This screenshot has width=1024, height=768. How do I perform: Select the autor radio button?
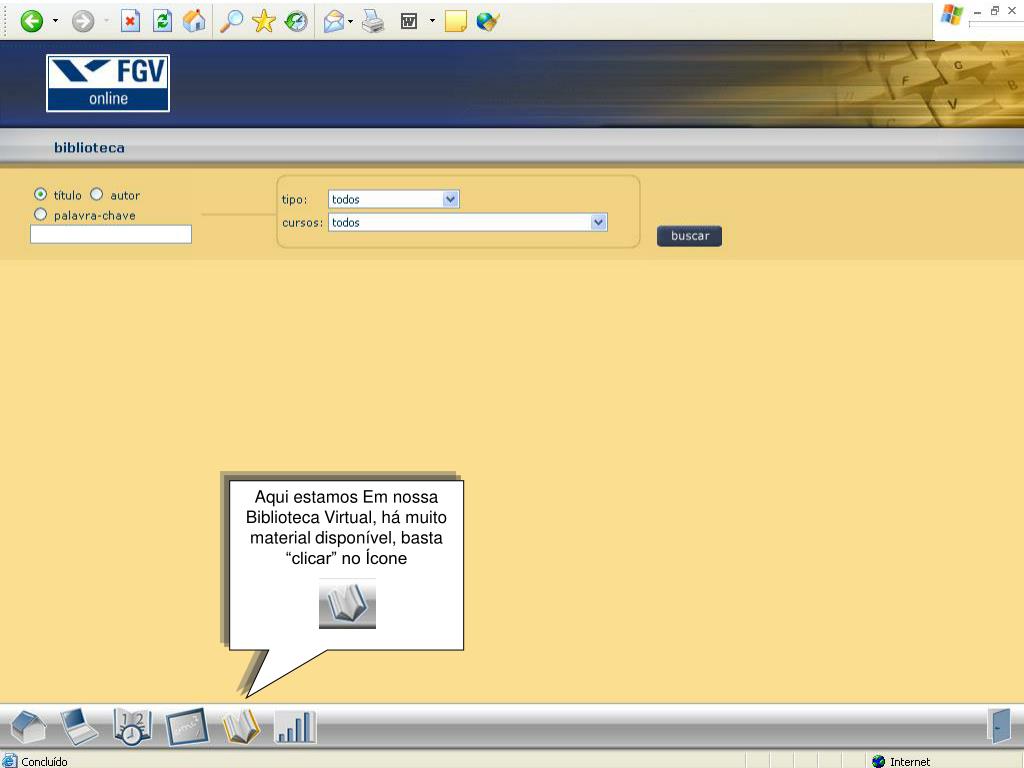coord(97,194)
